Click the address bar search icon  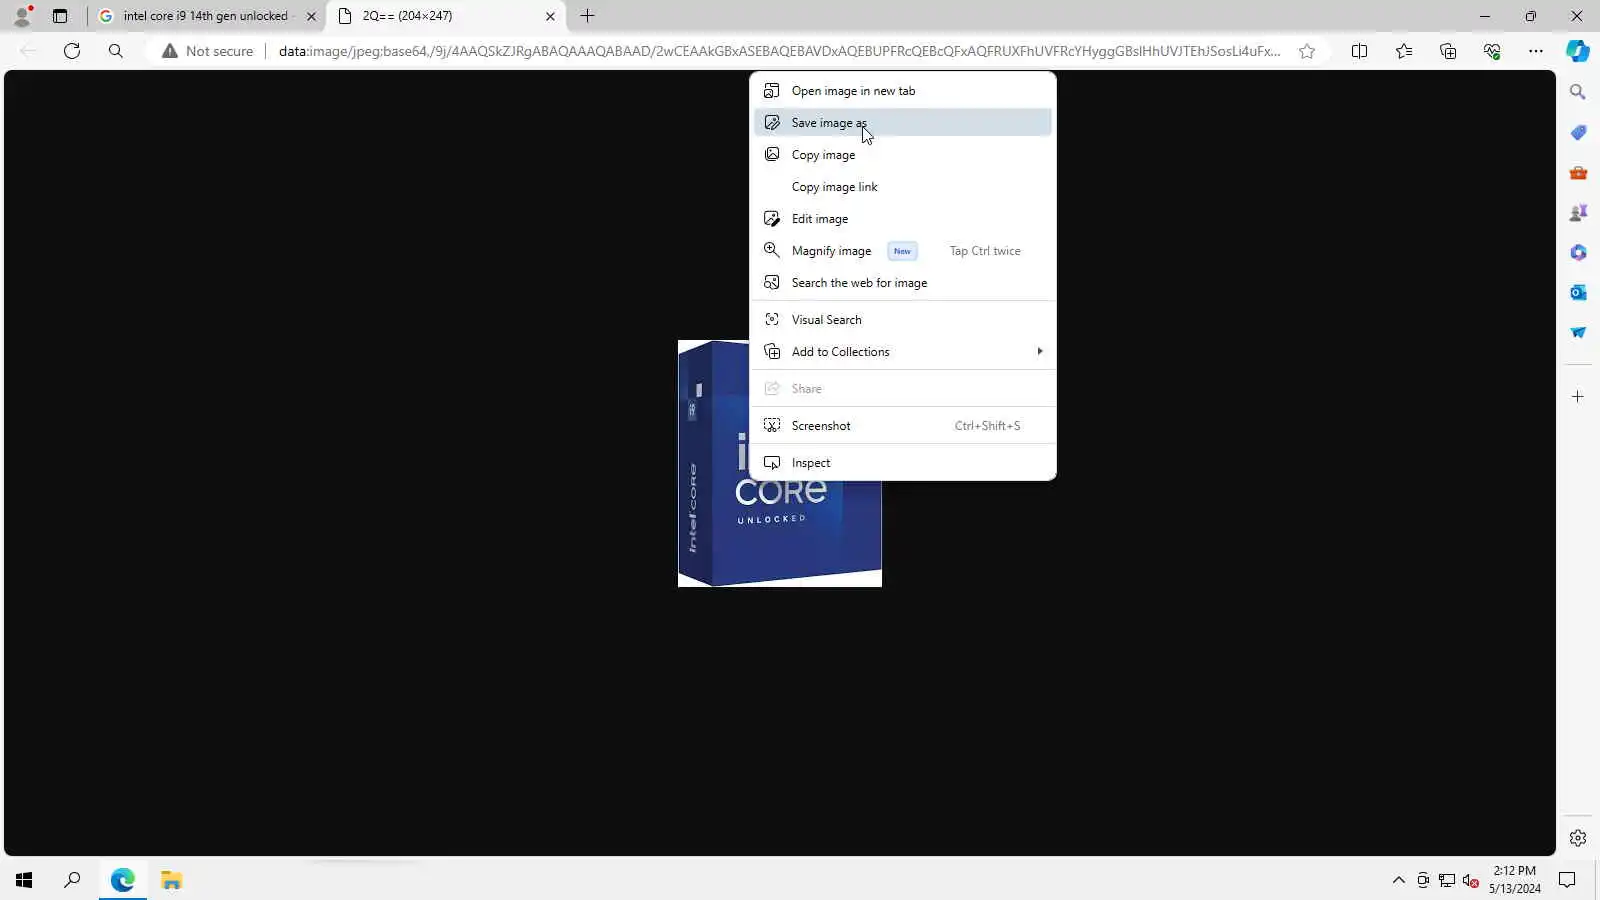(116, 51)
